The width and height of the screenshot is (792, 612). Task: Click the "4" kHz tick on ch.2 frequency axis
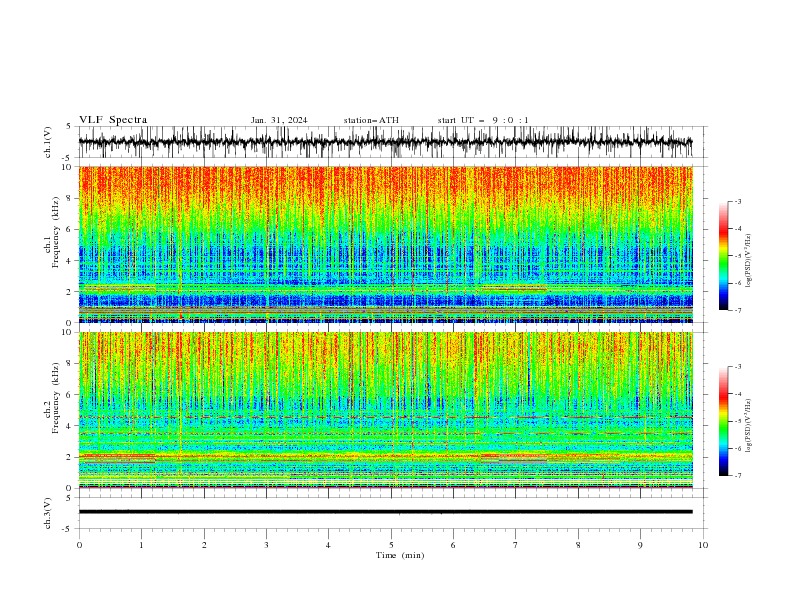tap(70, 426)
